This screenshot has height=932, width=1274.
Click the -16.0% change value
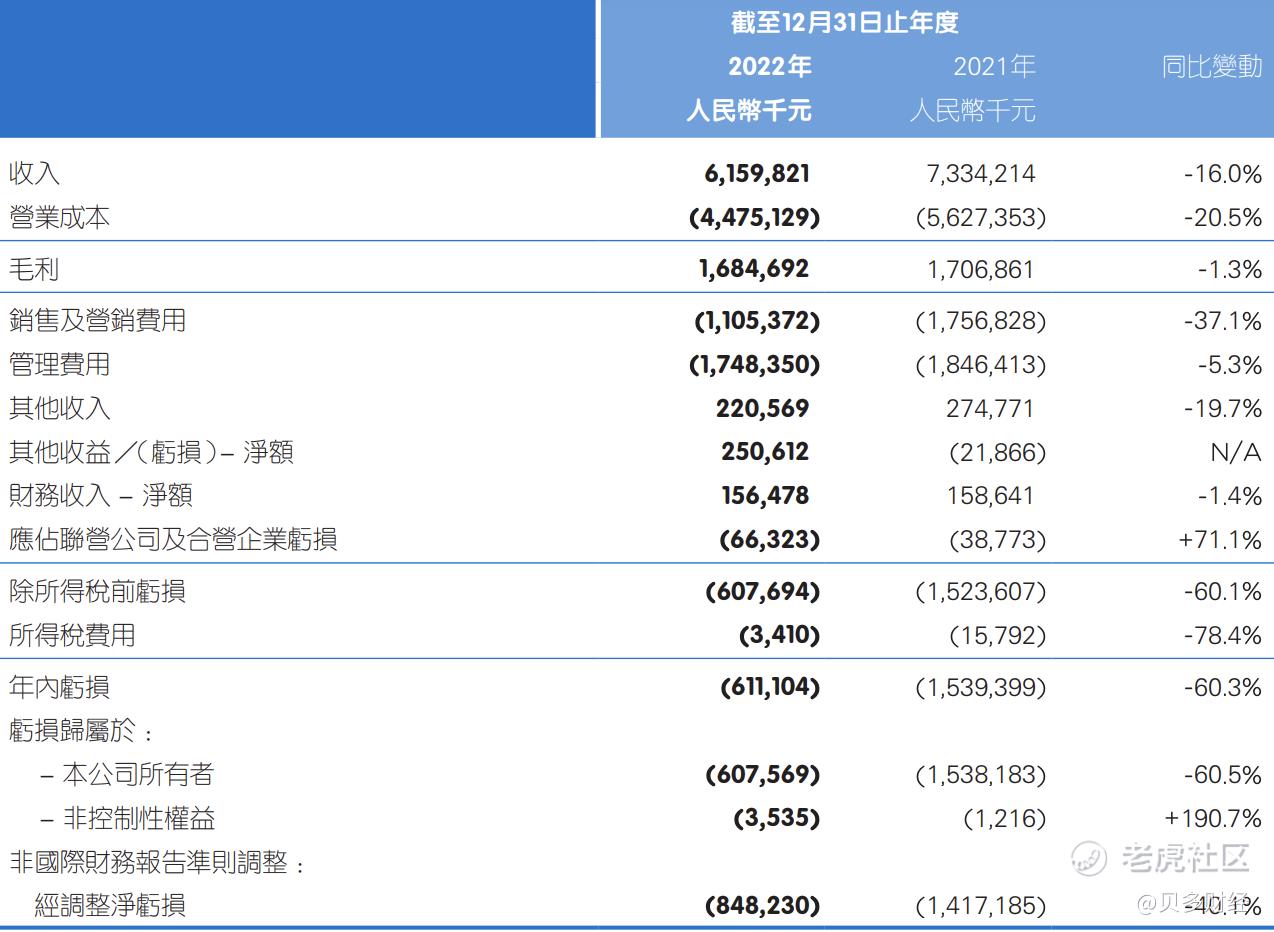(1223, 173)
